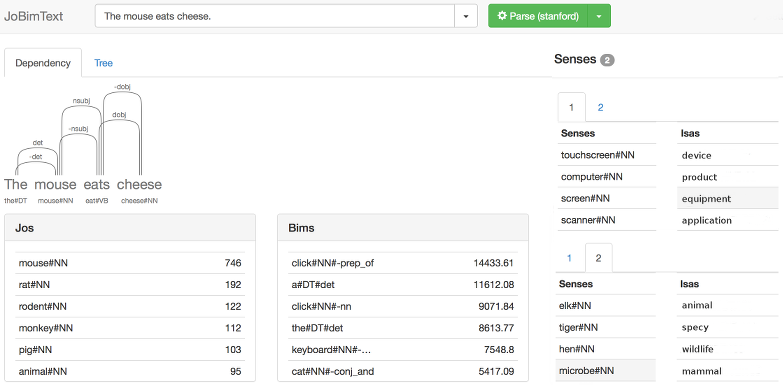Click the gear icon on Parse button
The height and width of the screenshot is (387, 783).
coord(502,16)
